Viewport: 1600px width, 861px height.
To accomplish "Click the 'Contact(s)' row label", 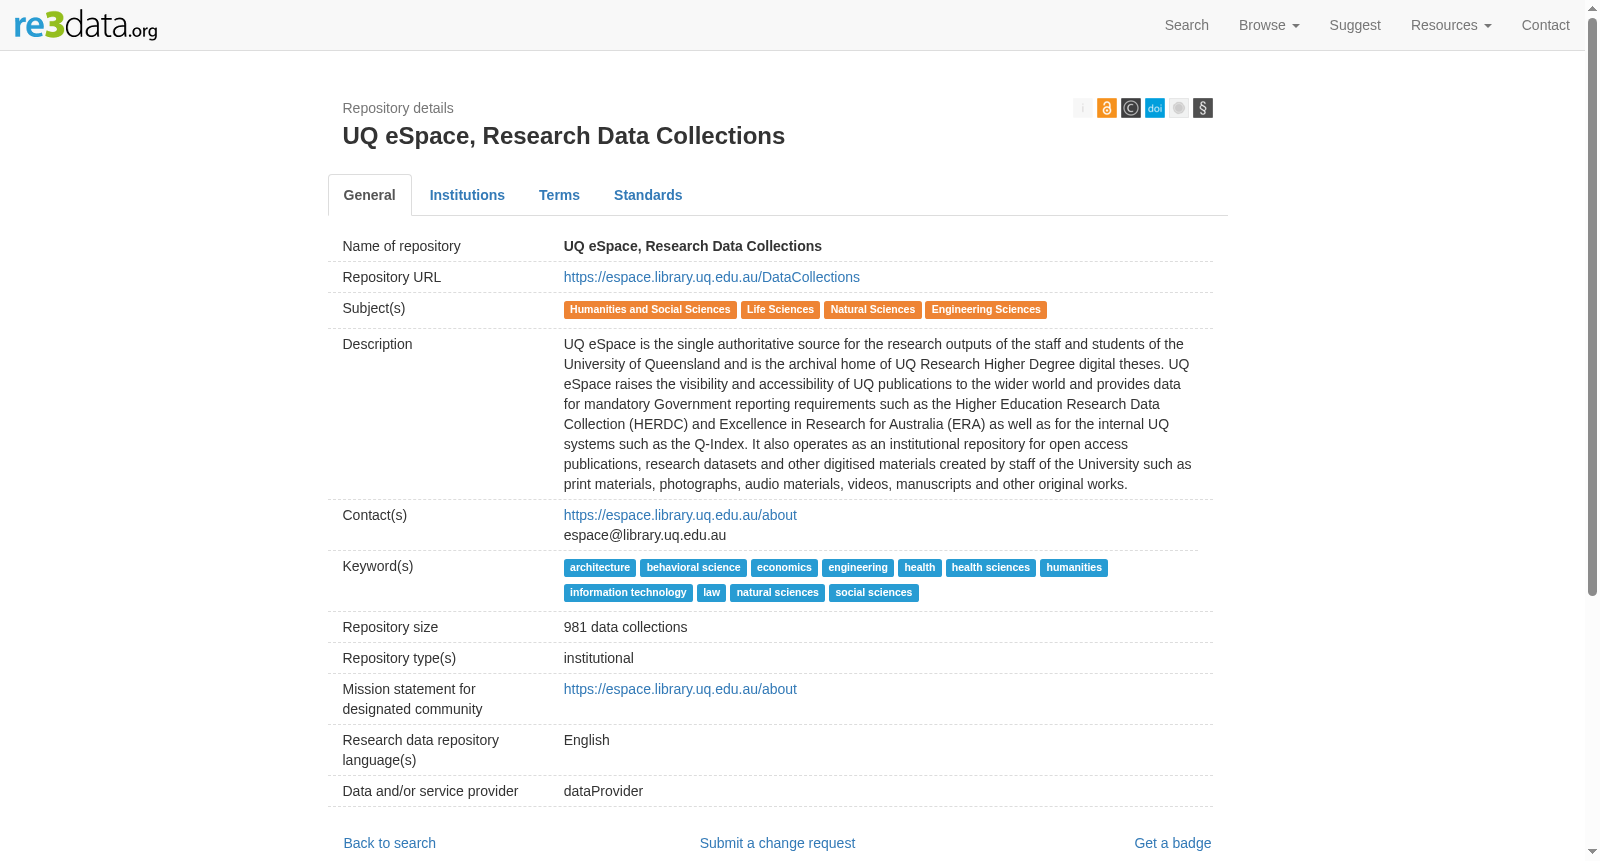I will tap(375, 515).
